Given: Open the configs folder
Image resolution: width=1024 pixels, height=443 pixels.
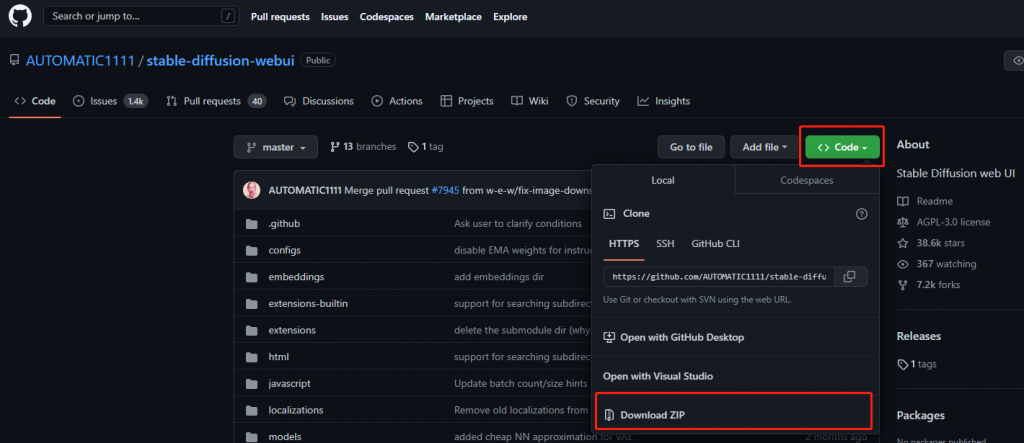Looking at the screenshot, I should coord(284,250).
